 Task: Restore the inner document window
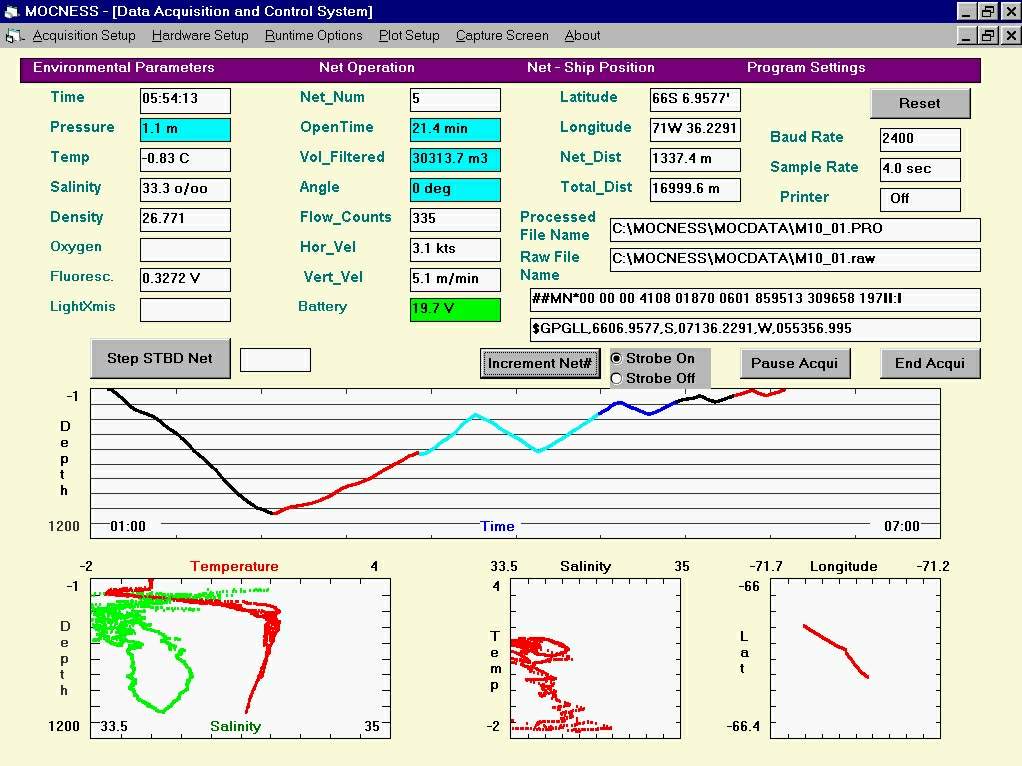[988, 35]
